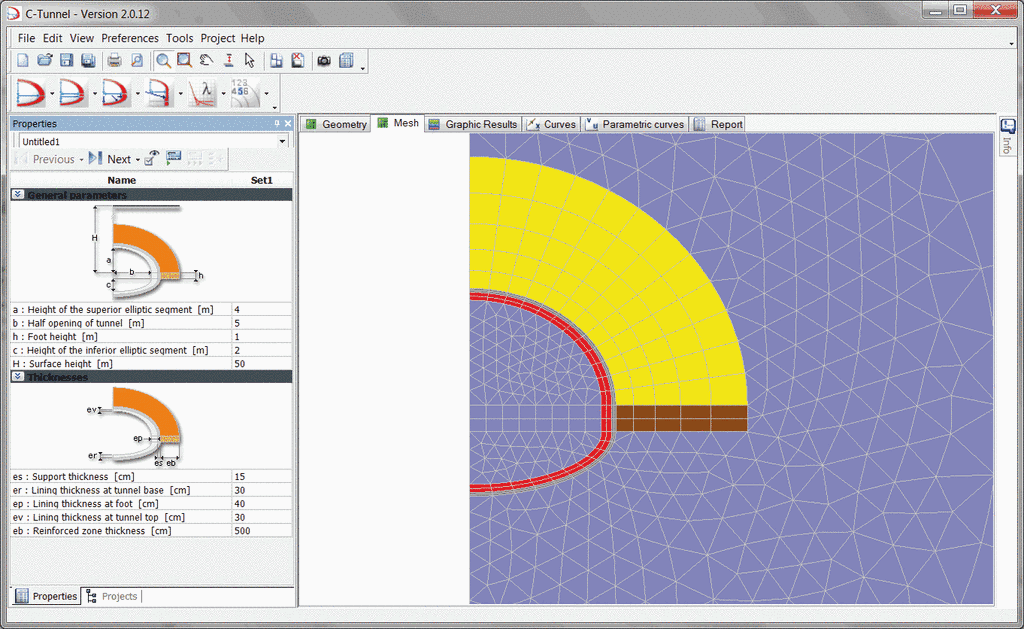Choose the arrow pointer selection tool

click(x=249, y=61)
